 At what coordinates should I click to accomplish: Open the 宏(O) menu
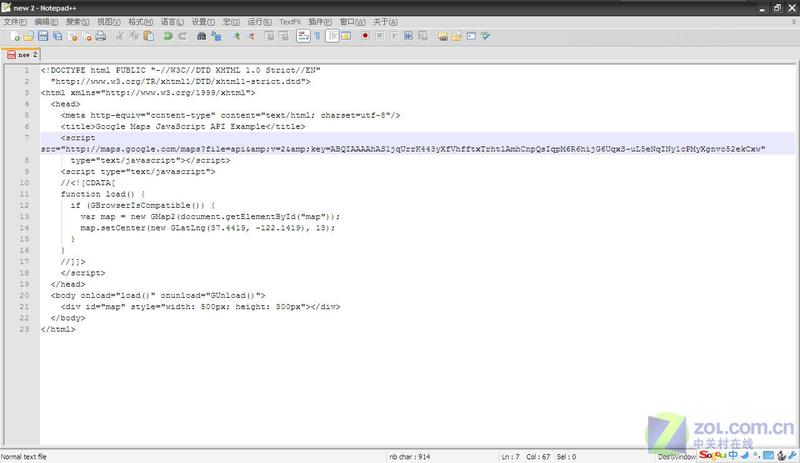[x=231, y=22]
